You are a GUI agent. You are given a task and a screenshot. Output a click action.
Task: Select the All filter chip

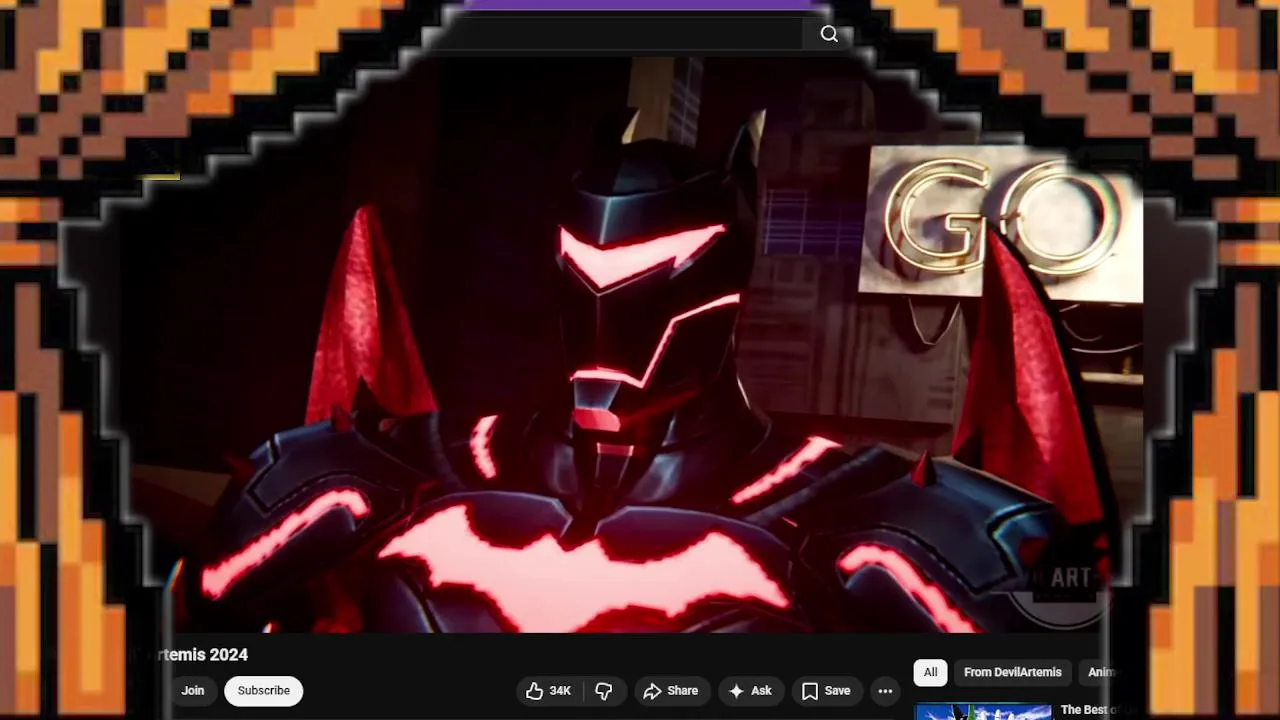[x=931, y=672]
